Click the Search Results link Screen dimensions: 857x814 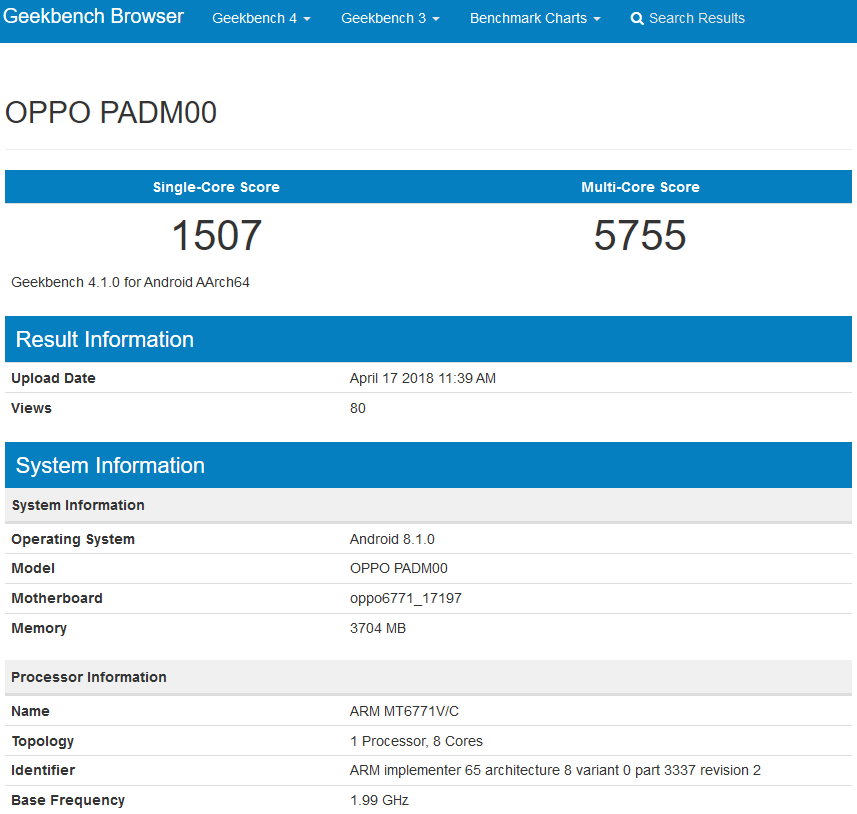tap(688, 19)
